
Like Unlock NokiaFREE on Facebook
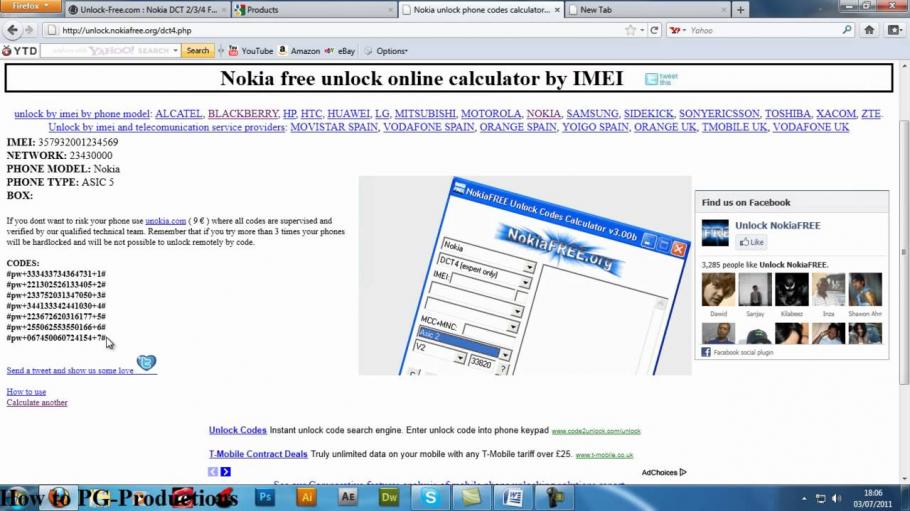[x=752, y=242]
